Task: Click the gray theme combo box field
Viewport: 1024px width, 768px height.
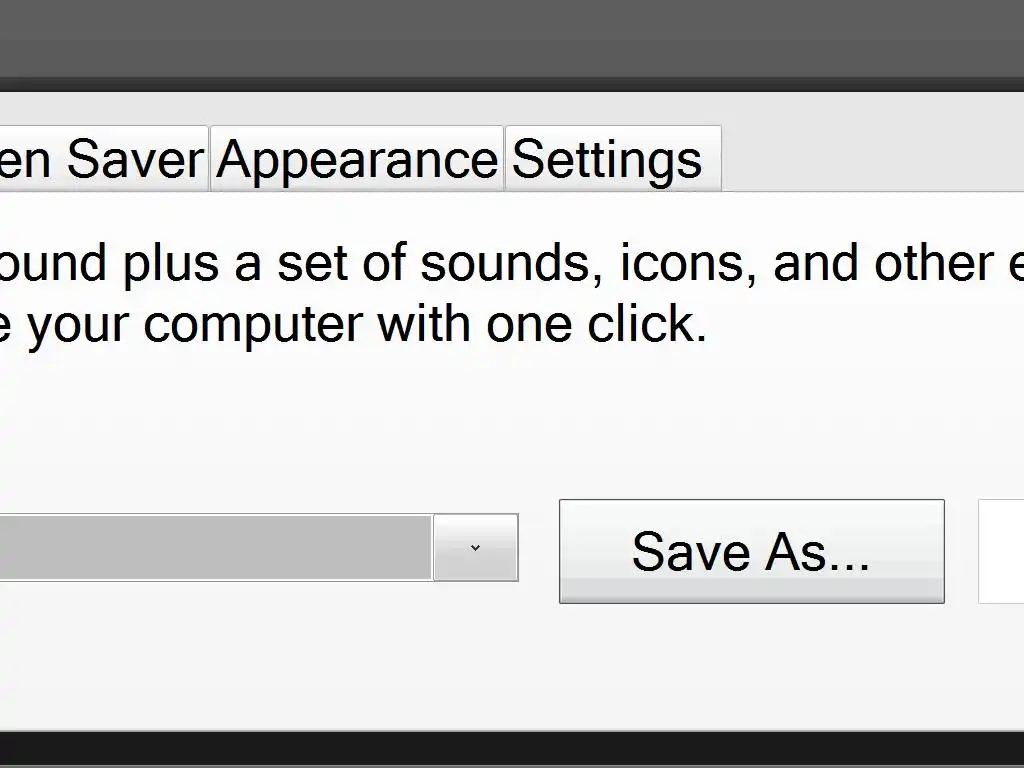Action: click(x=215, y=547)
